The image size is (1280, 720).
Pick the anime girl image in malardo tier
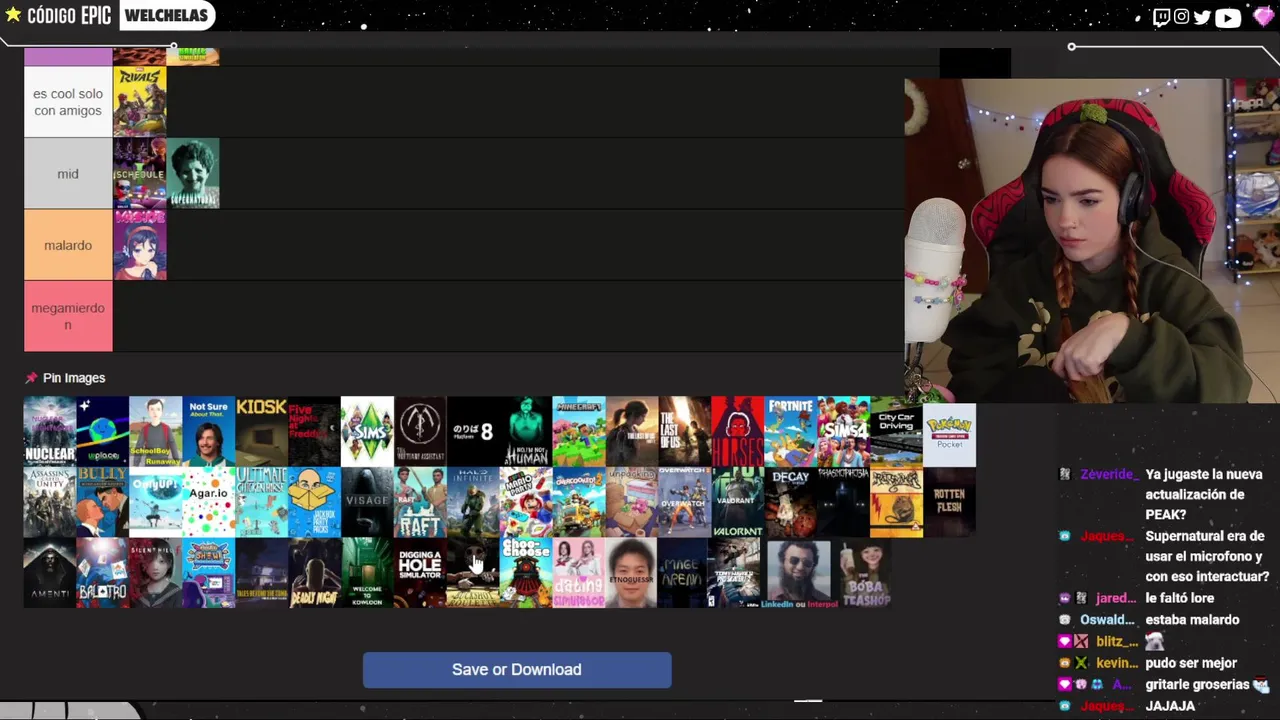[x=140, y=245]
